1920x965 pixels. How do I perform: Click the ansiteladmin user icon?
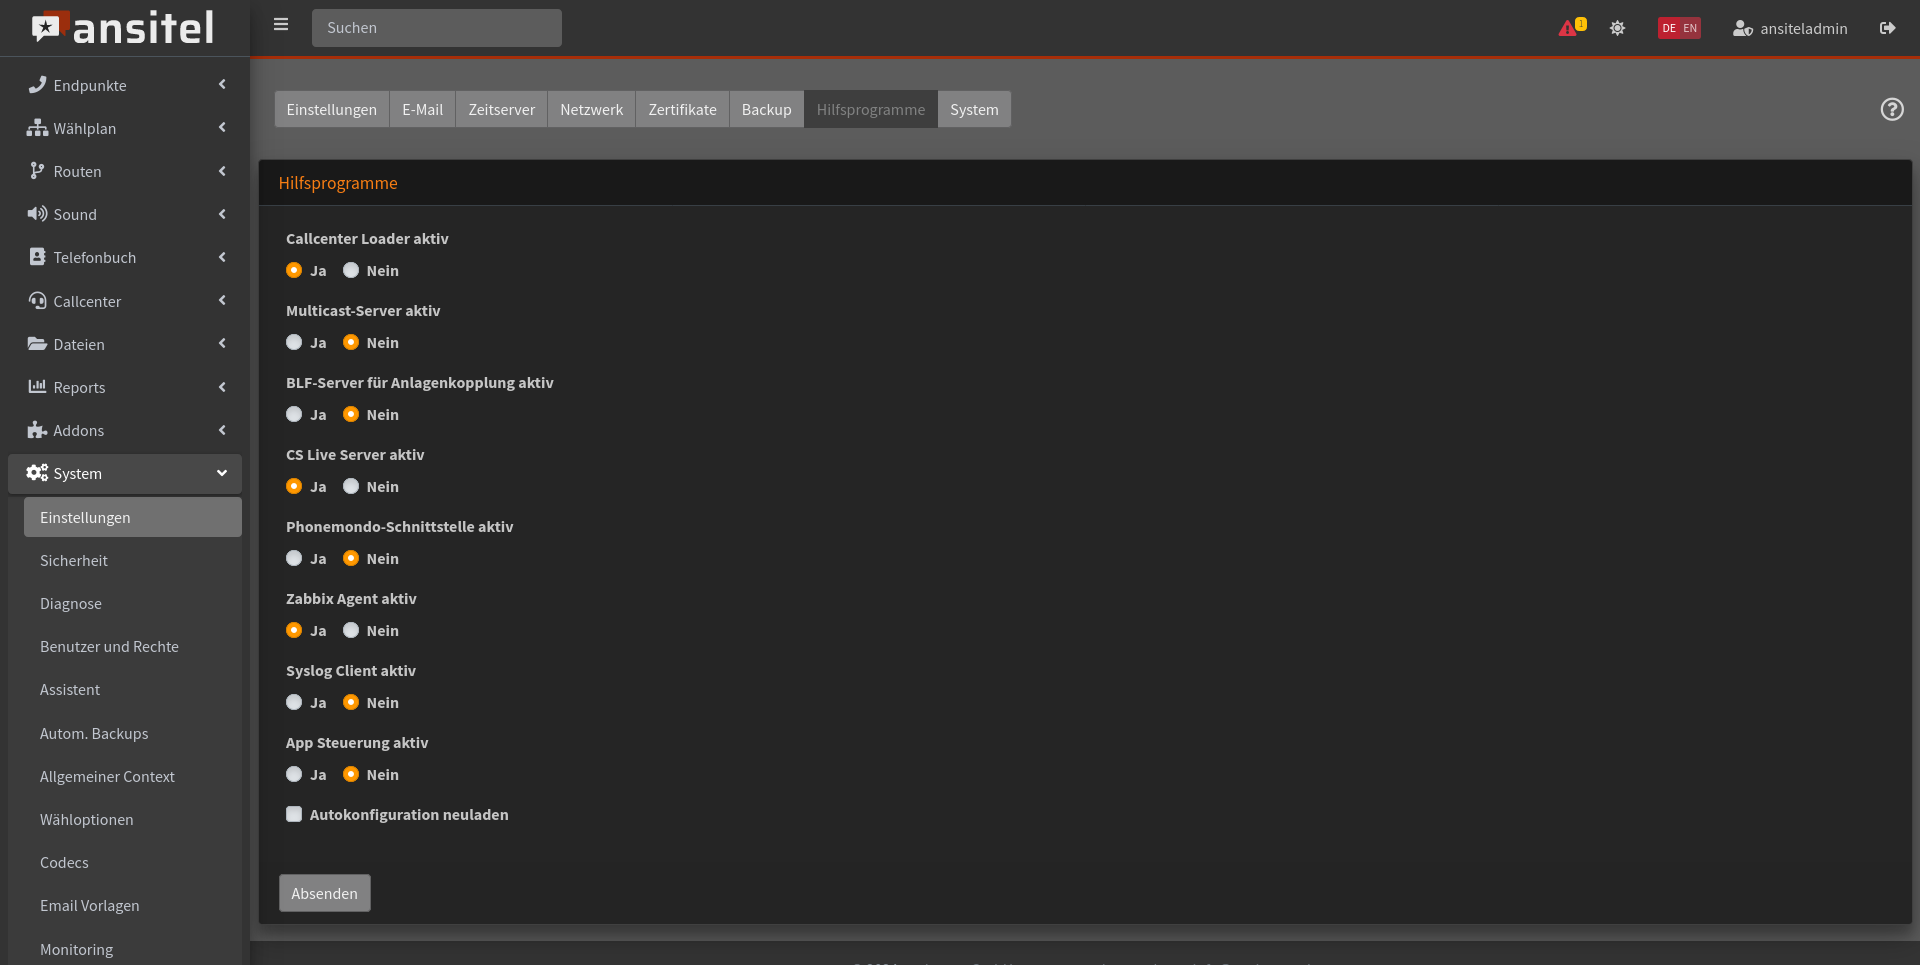tap(1742, 28)
